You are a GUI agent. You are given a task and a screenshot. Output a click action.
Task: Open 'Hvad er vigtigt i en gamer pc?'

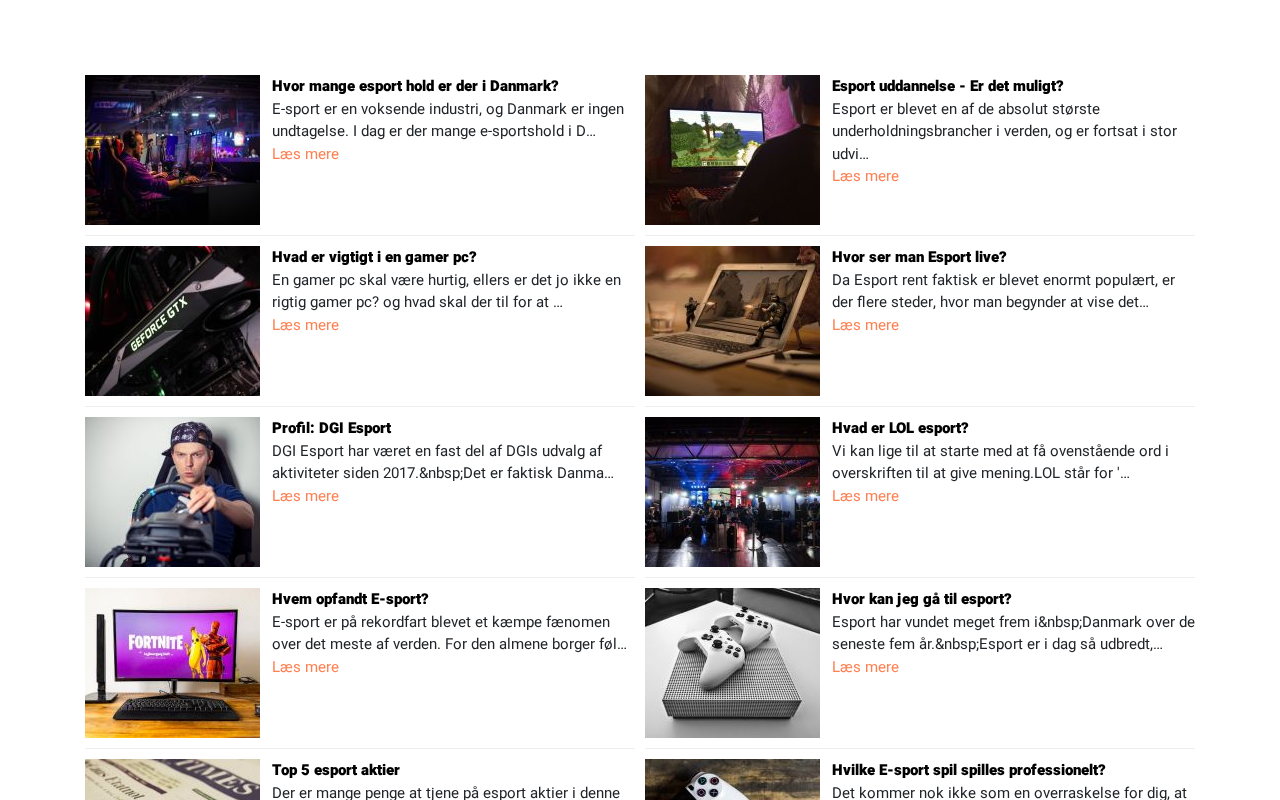click(374, 257)
